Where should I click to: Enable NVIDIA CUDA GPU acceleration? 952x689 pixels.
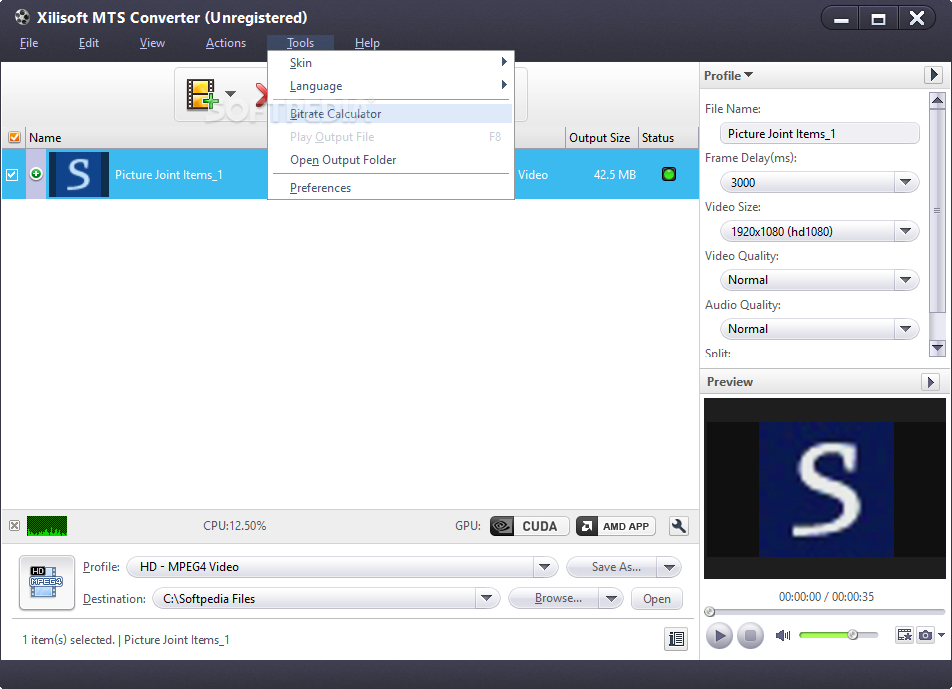(x=529, y=526)
